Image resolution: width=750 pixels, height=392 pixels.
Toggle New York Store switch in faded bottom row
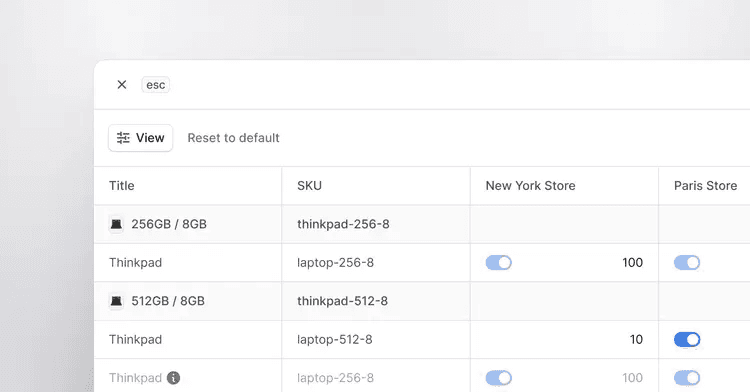click(x=498, y=378)
